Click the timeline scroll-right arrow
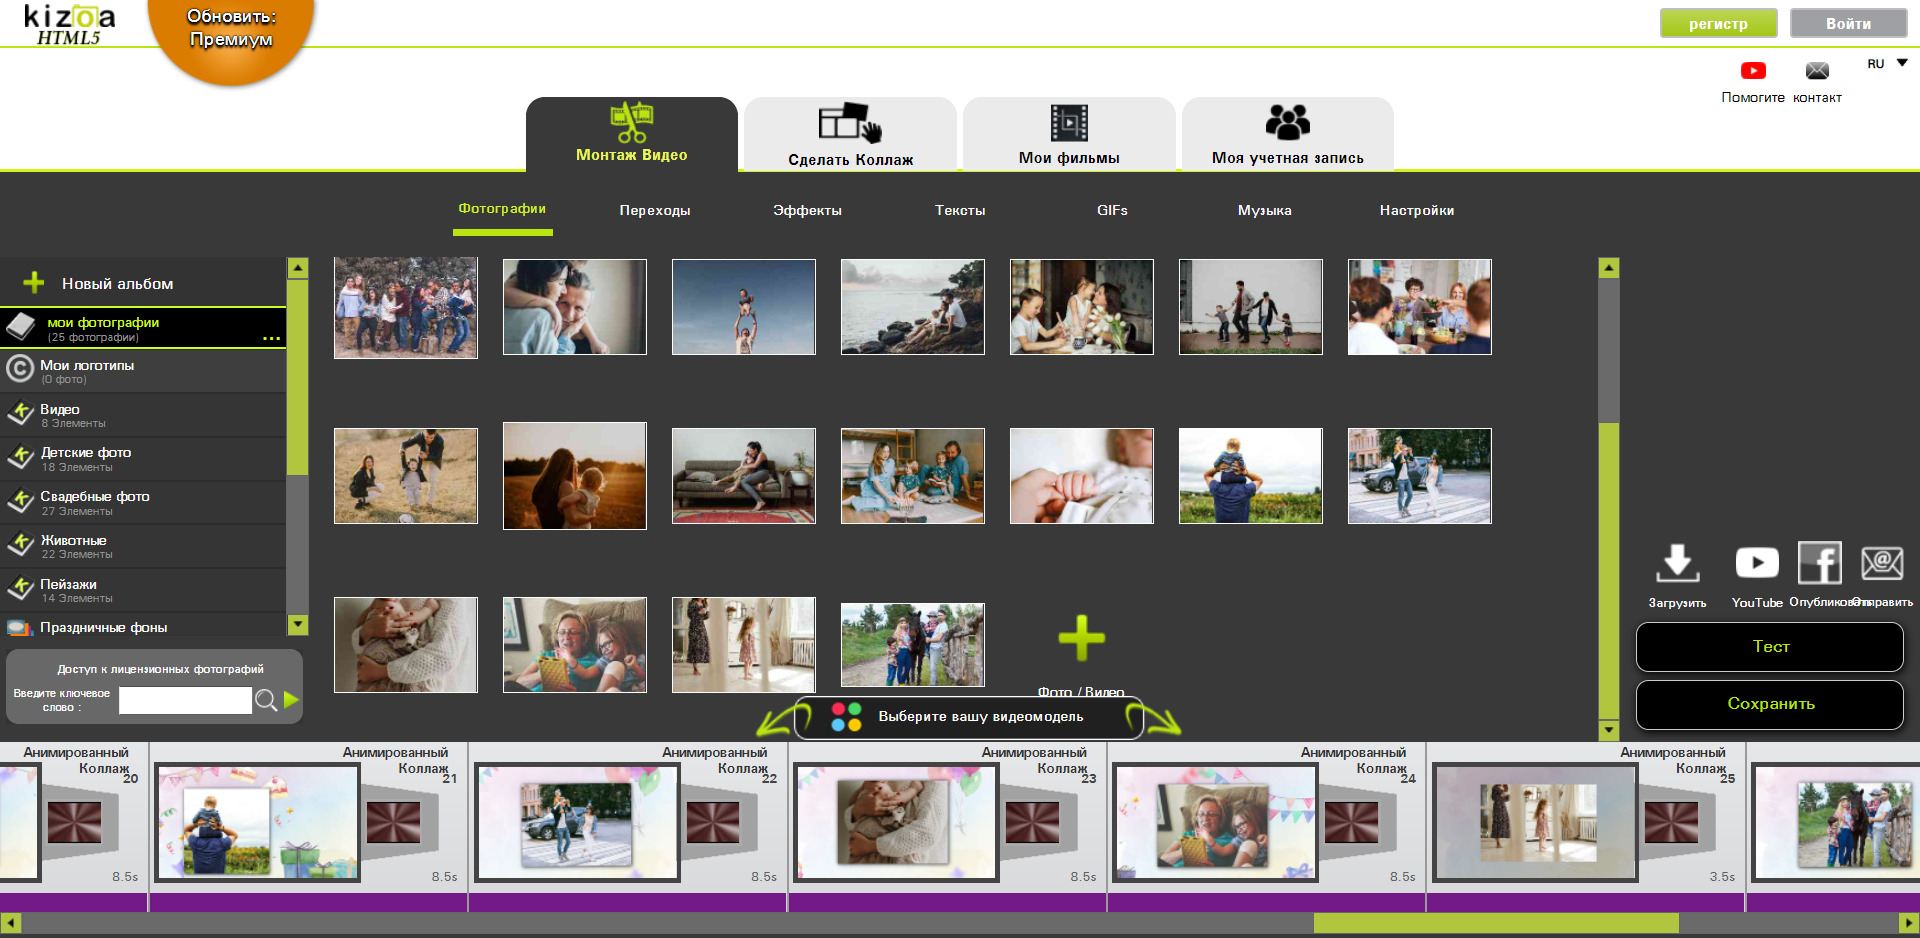This screenshot has width=1920, height=938. coord(1909,923)
